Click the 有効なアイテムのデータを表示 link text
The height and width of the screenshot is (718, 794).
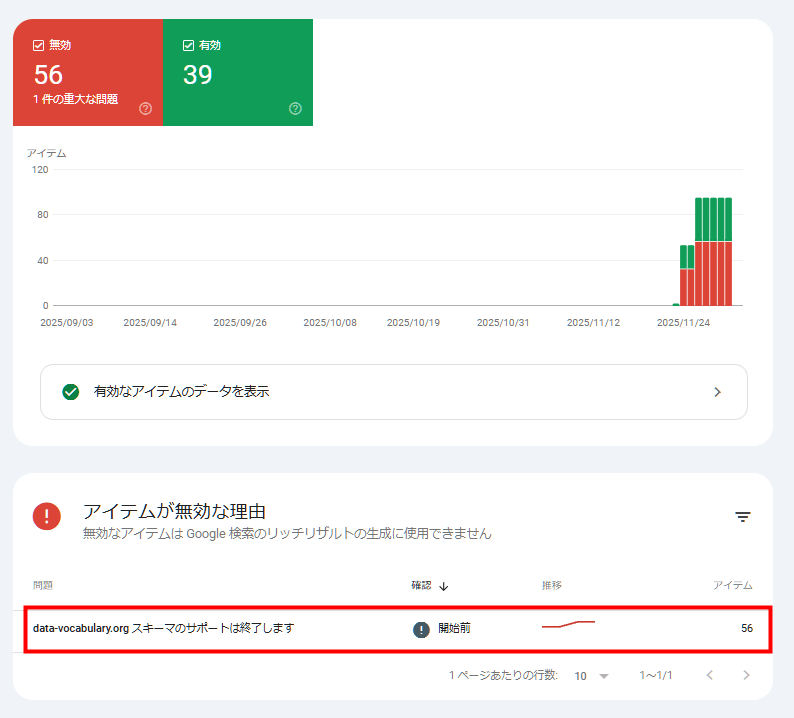click(181, 392)
